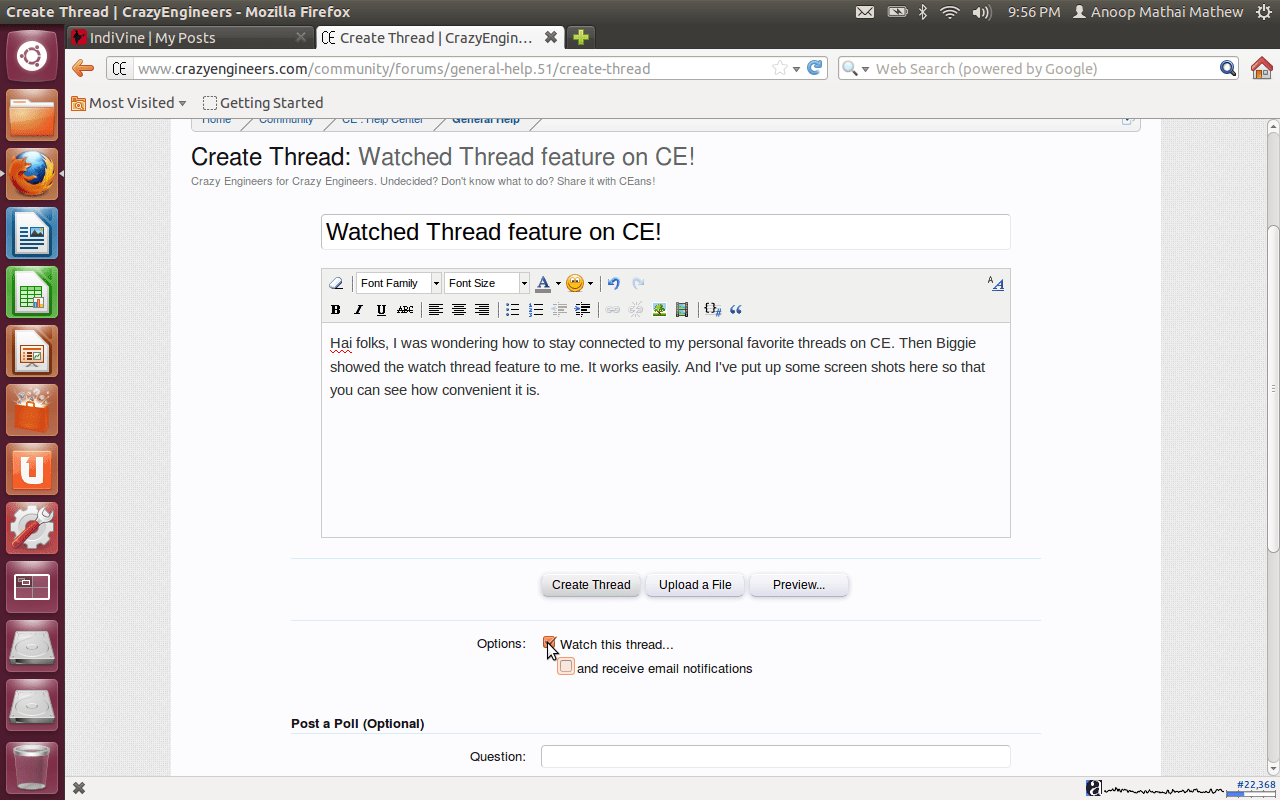Open system power cog menu
1280x800 pixels.
coord(1264,12)
